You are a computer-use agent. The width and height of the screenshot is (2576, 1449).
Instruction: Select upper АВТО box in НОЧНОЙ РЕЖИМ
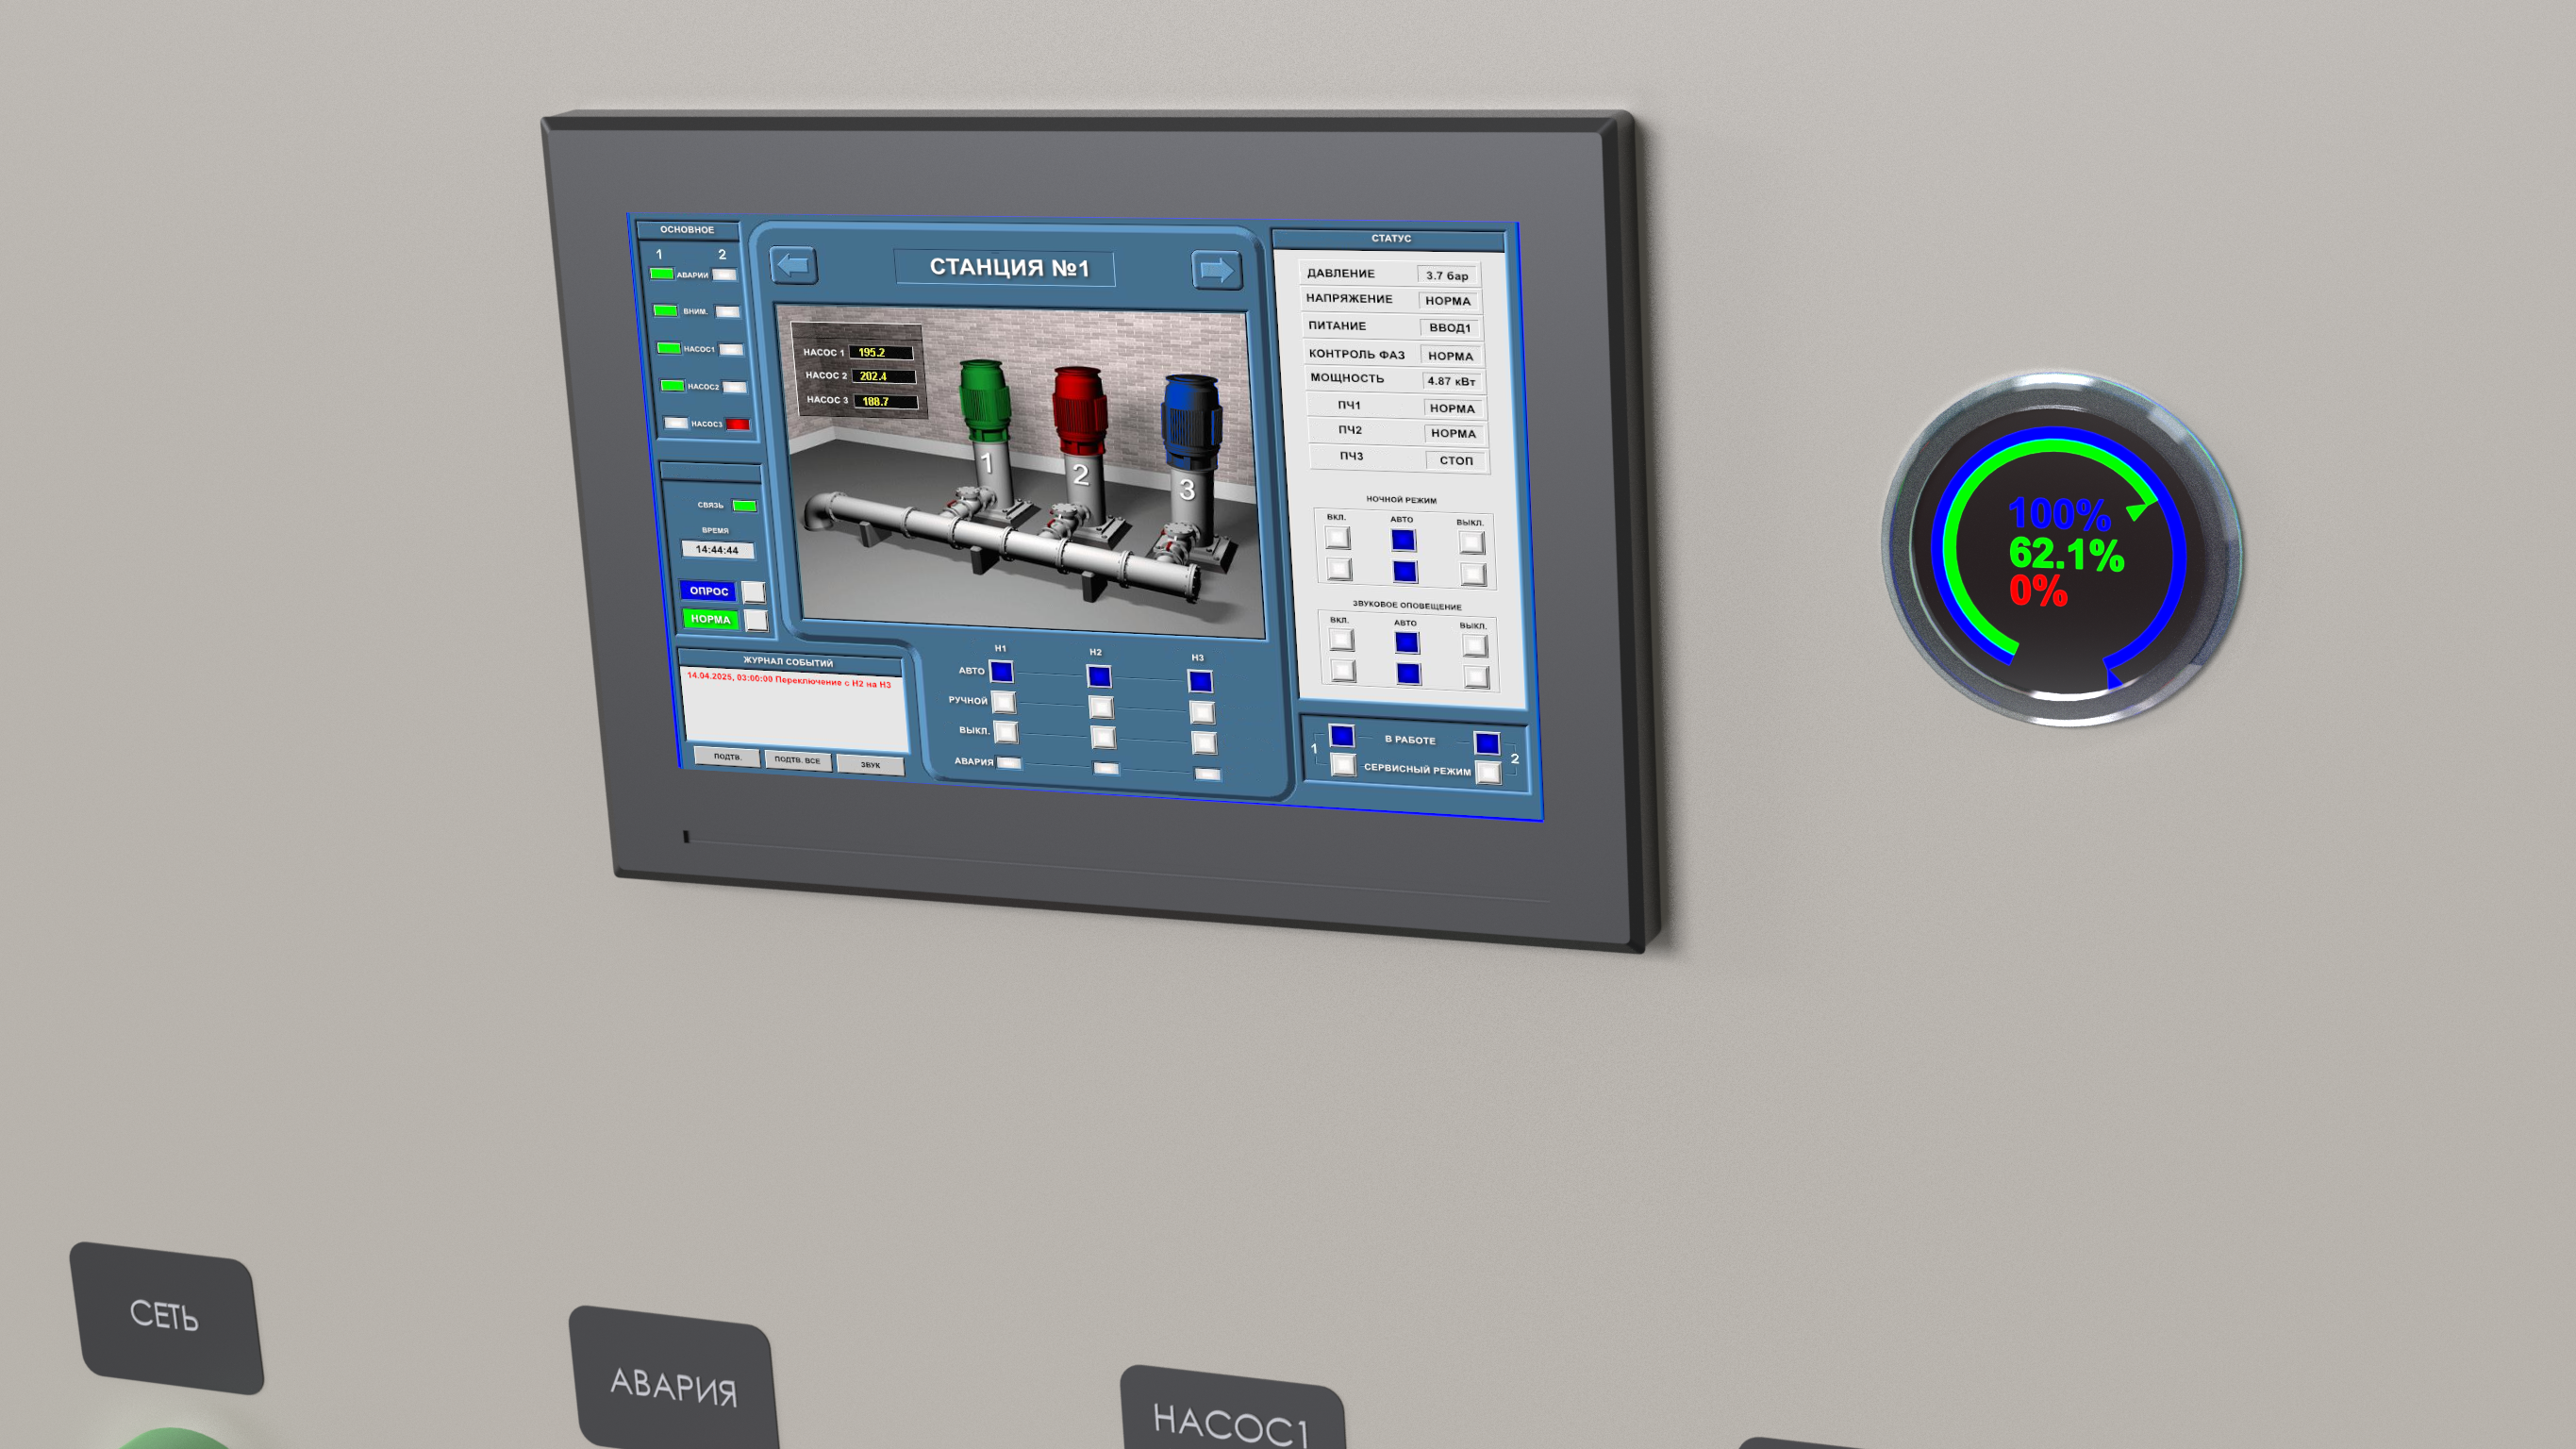pyautogui.click(x=1403, y=540)
